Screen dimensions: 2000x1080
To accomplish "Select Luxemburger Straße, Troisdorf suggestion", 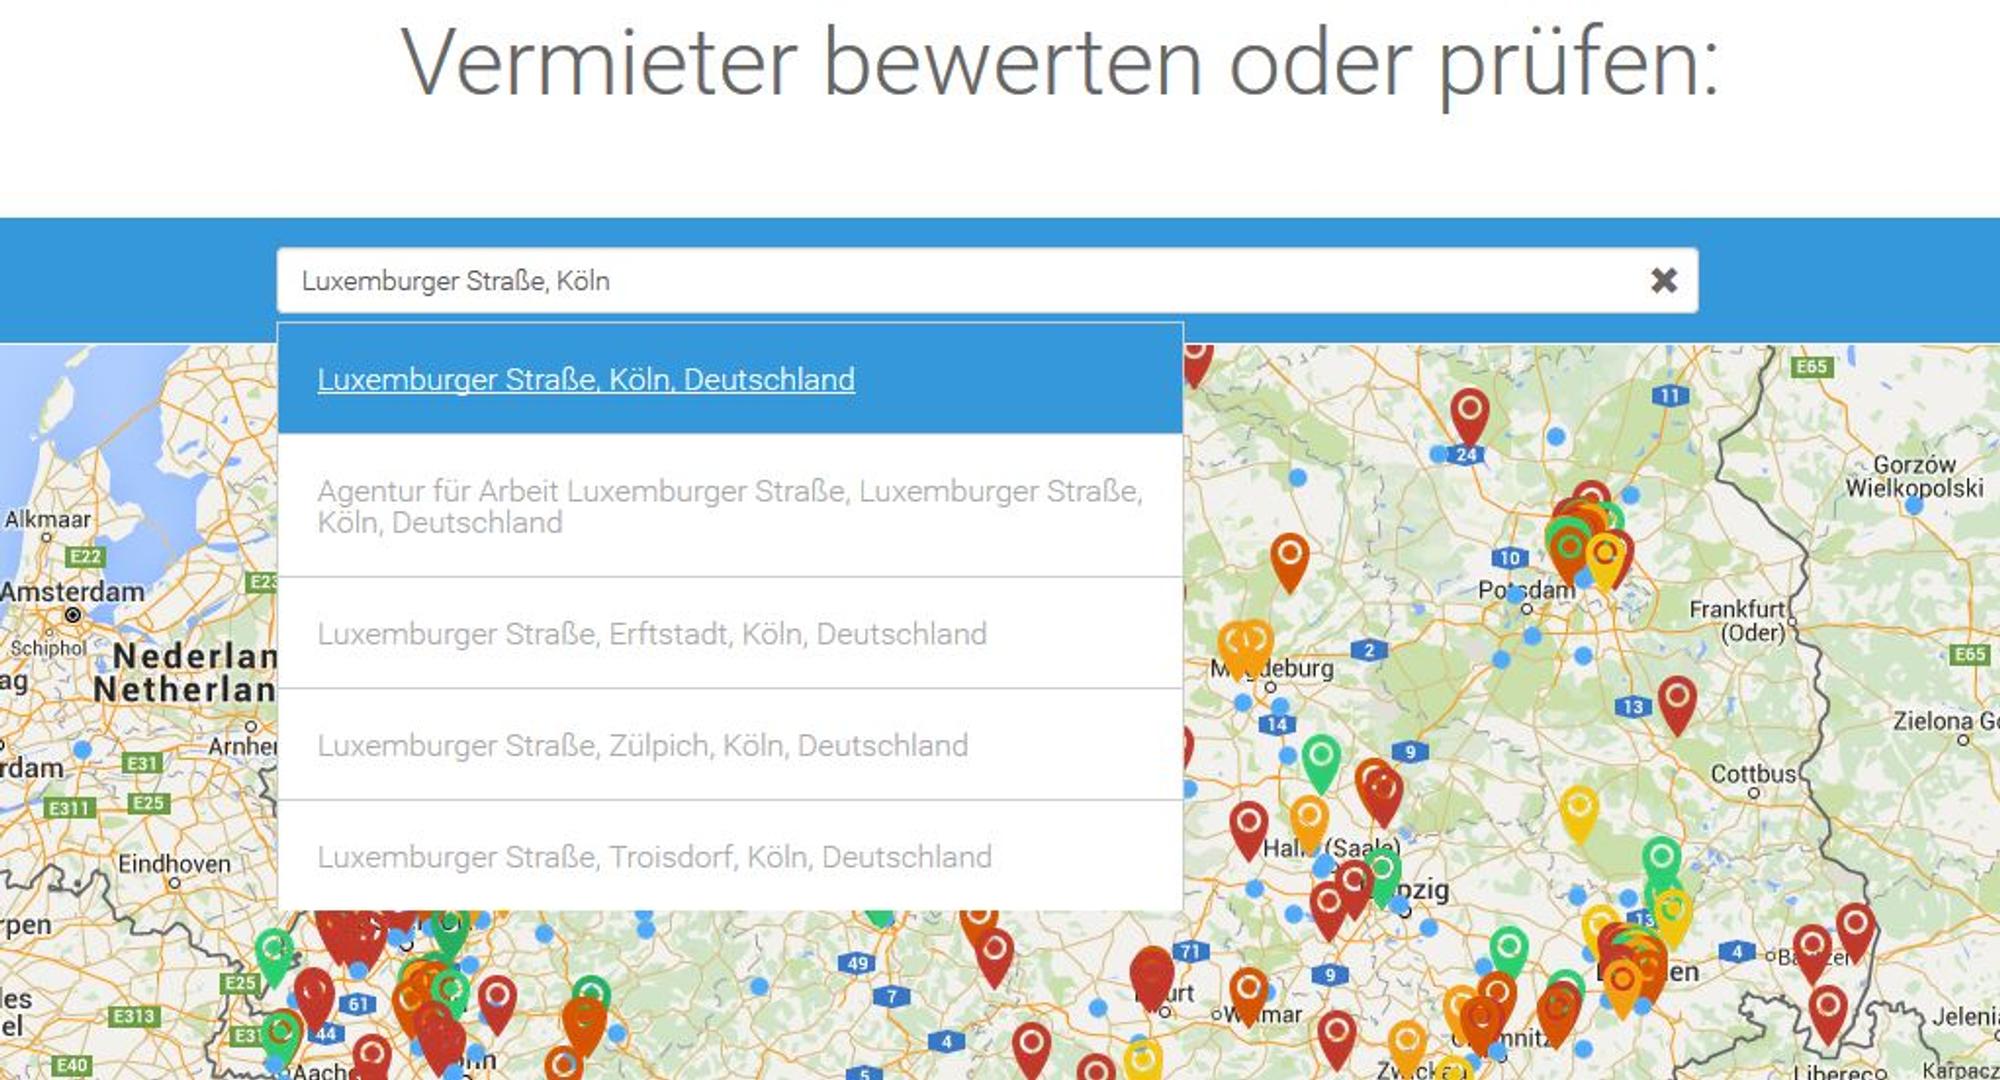I will [x=730, y=856].
